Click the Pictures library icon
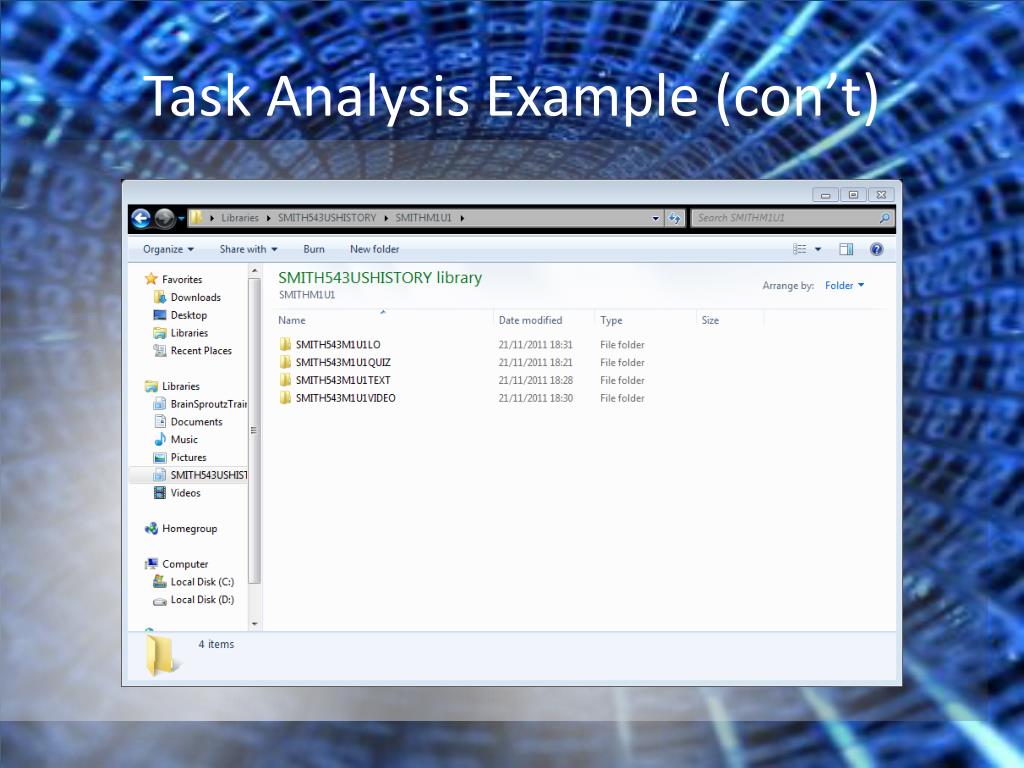This screenshot has height=768, width=1024. [x=159, y=457]
